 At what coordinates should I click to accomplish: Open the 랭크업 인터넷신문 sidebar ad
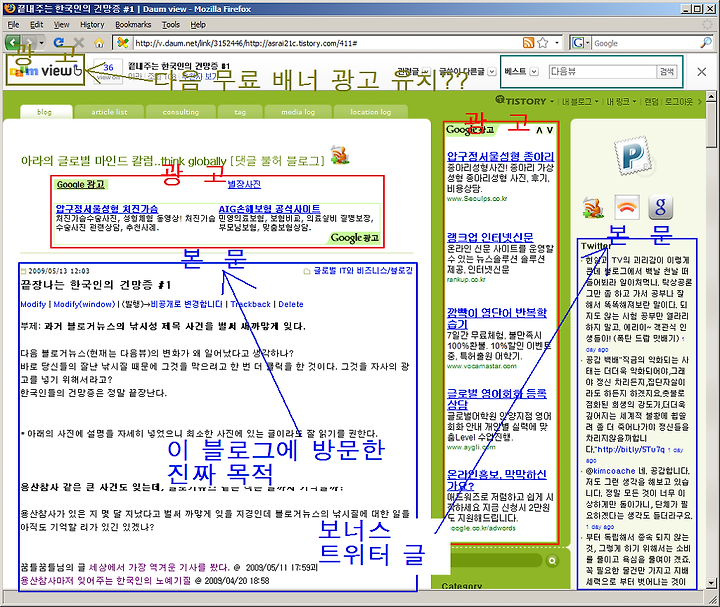490,237
